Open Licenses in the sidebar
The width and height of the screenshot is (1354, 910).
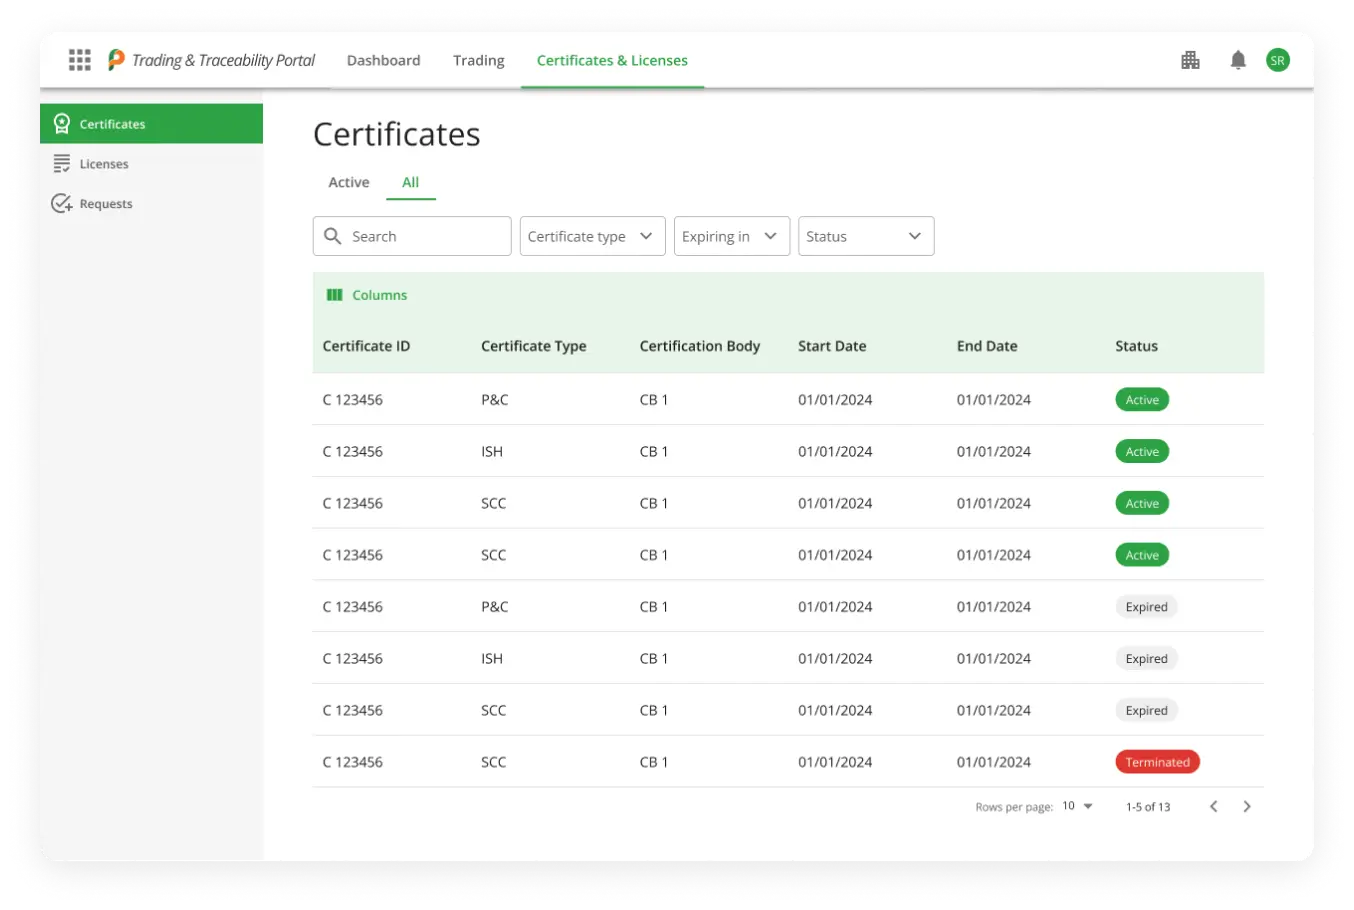(x=104, y=164)
